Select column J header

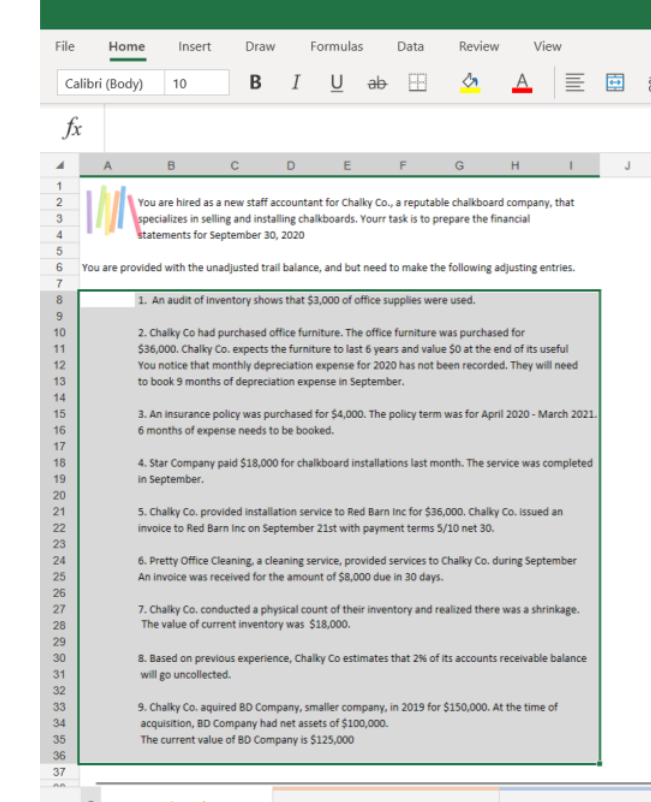point(627,165)
